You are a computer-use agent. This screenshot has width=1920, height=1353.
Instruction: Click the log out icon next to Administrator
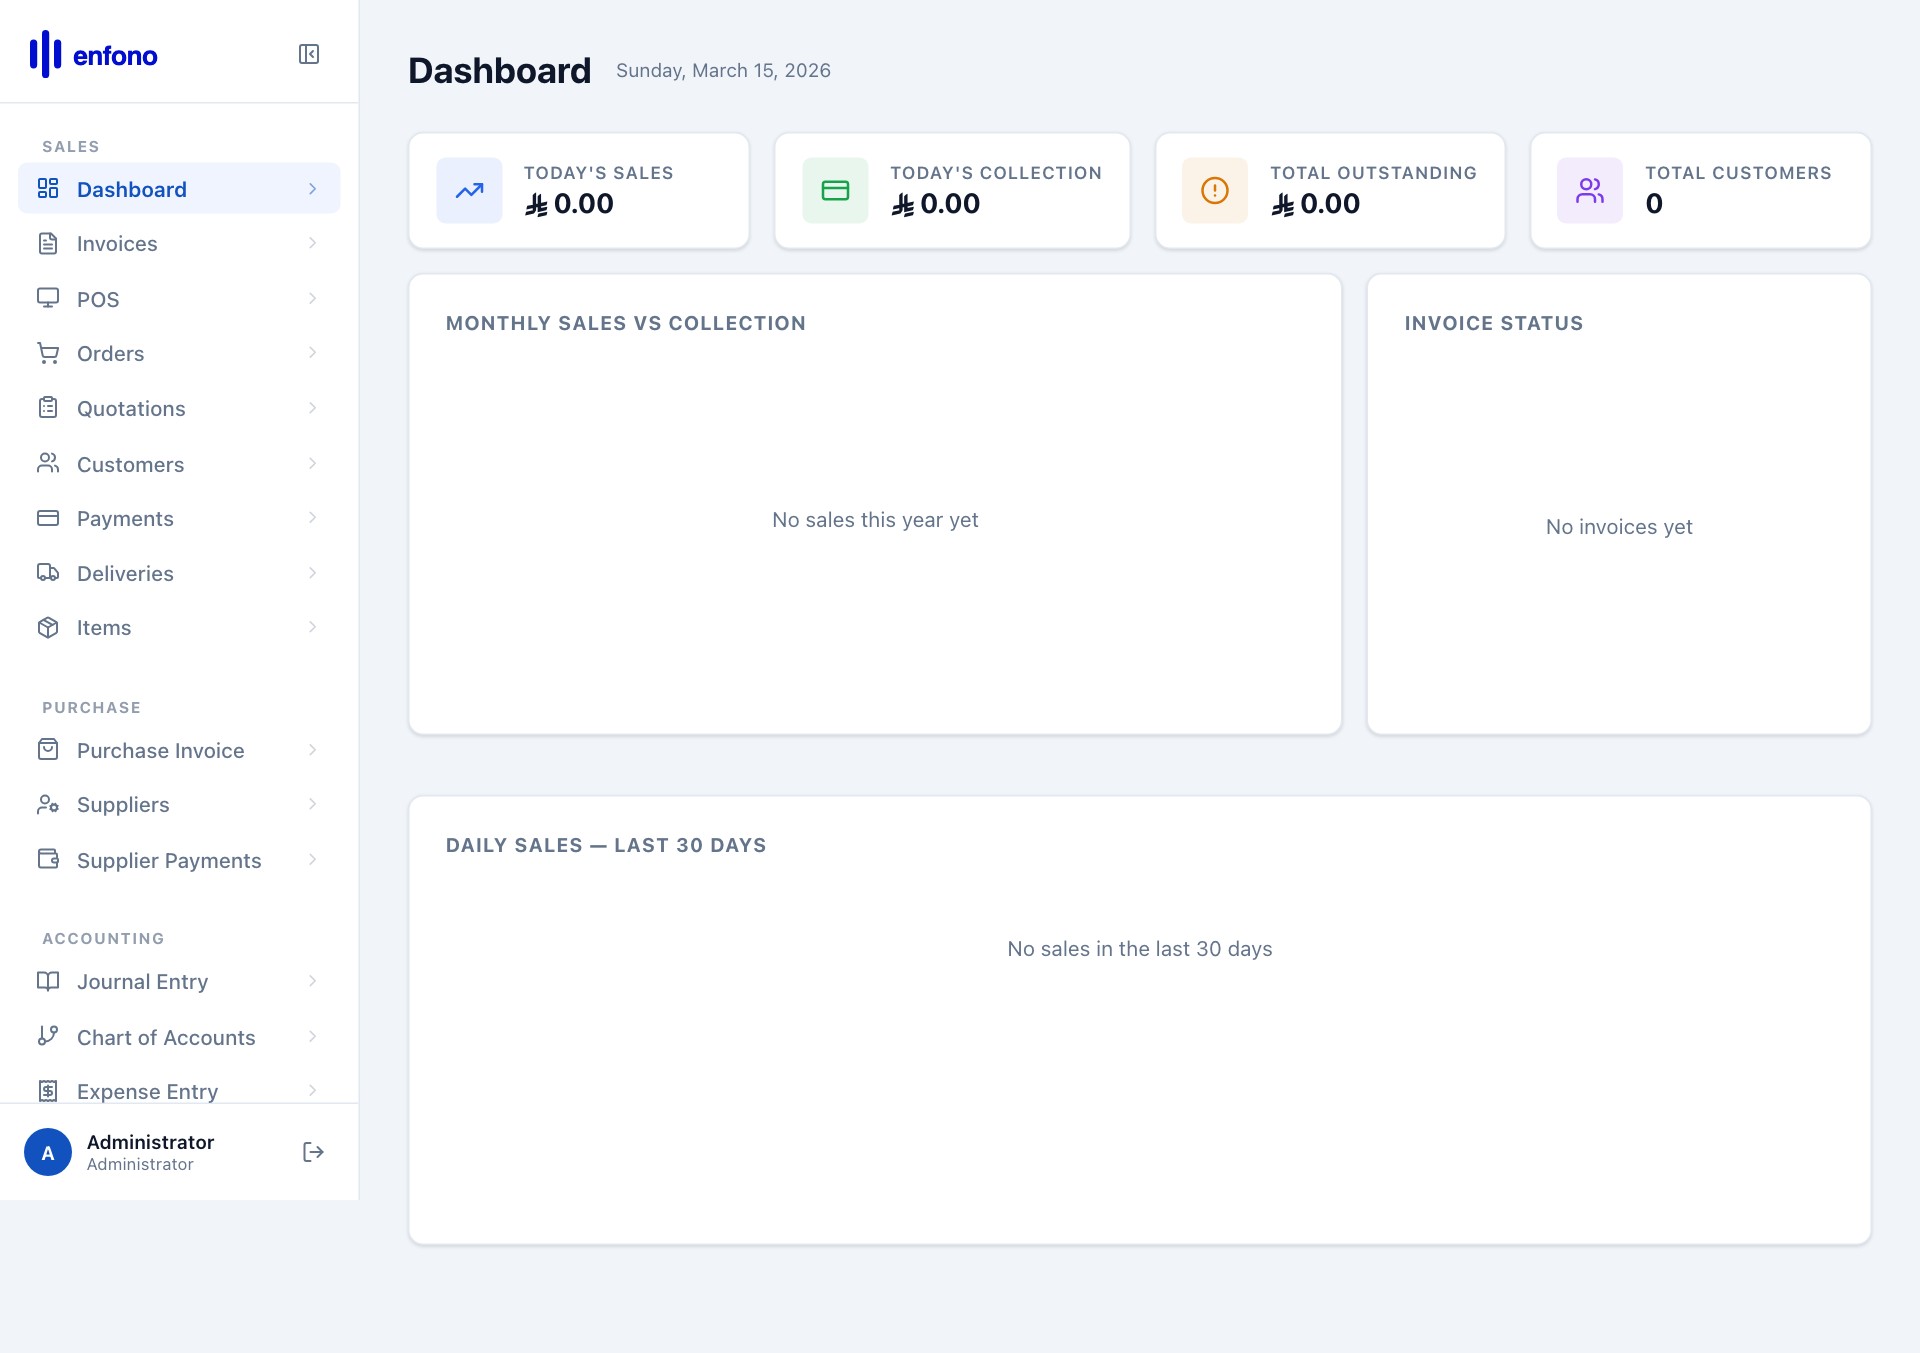313,1152
